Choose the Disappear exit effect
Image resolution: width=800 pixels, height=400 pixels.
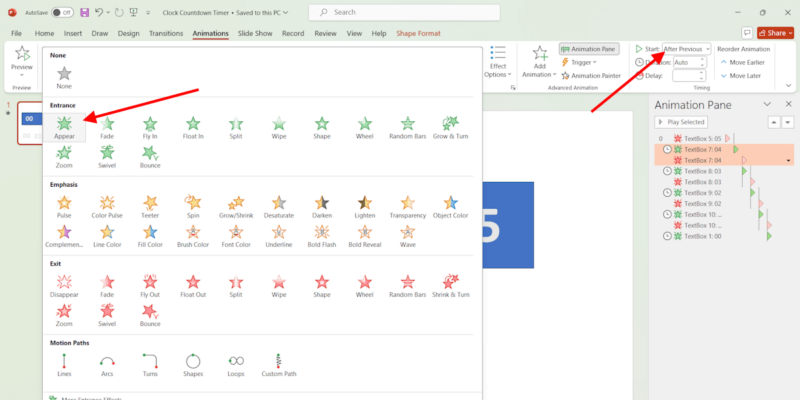pos(64,286)
